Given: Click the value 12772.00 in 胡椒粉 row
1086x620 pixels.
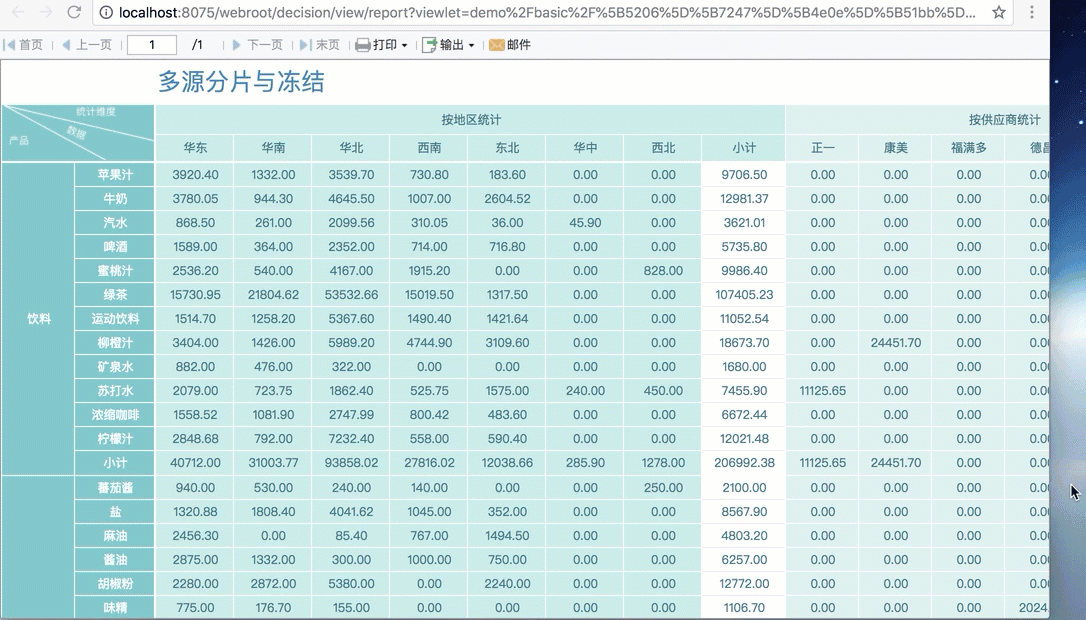Looking at the screenshot, I should (744, 584).
